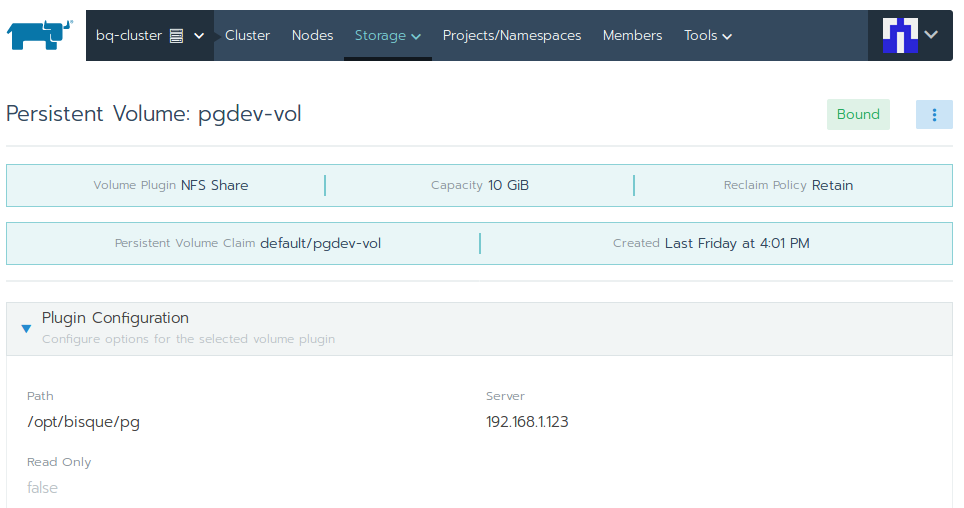The image size is (964, 508).
Task: Open the three-dot actions menu
Action: (934, 115)
